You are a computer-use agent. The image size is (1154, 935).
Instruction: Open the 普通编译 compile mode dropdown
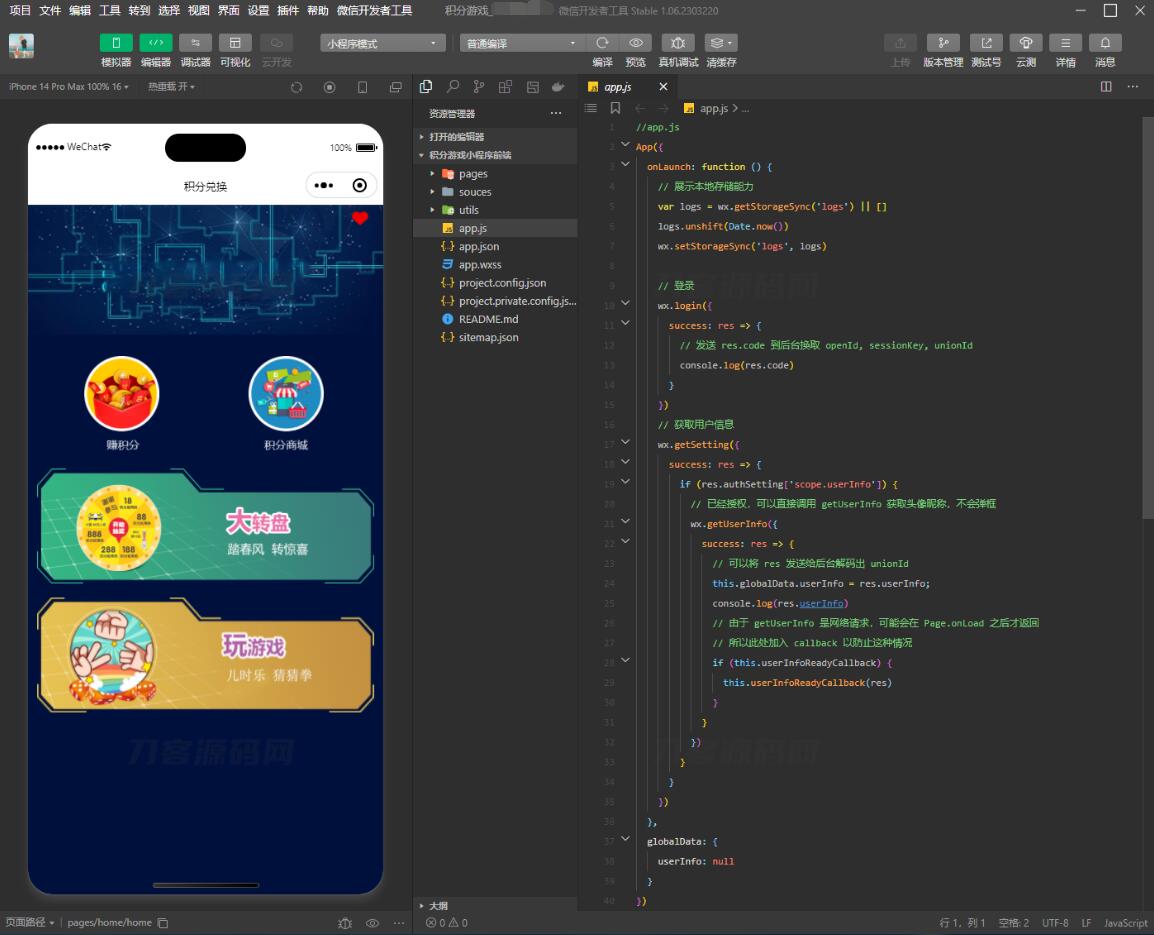521,44
